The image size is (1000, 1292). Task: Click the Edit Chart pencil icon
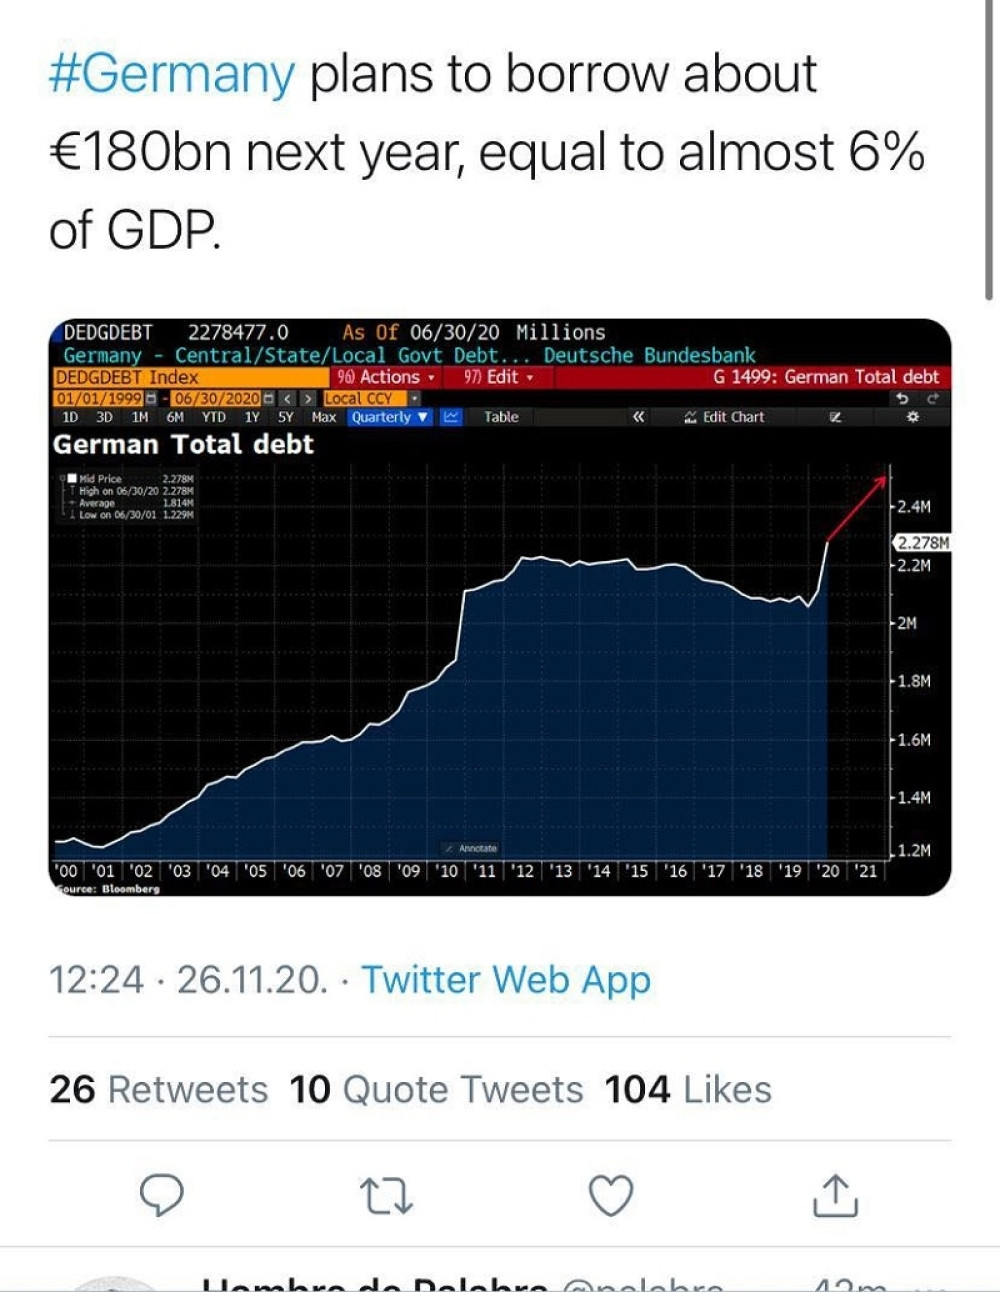pyautogui.click(x=724, y=417)
